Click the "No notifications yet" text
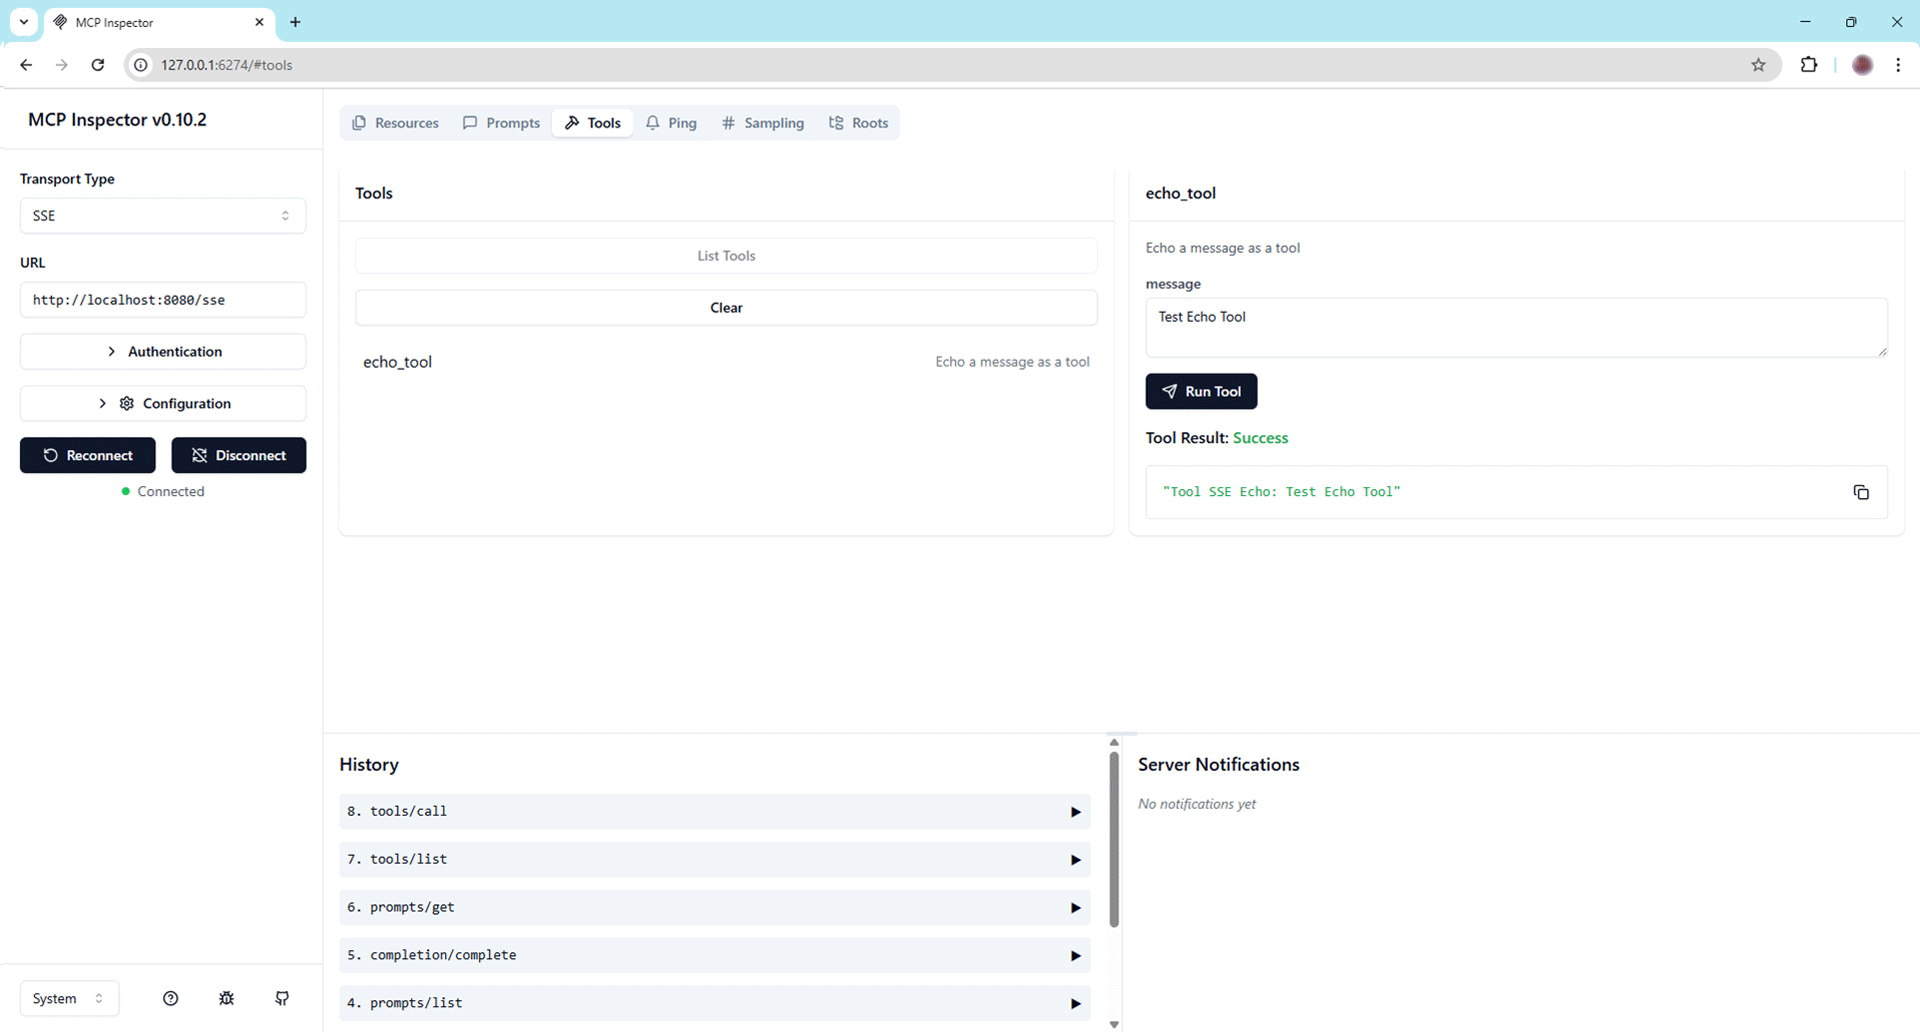1920x1032 pixels. 1197,804
